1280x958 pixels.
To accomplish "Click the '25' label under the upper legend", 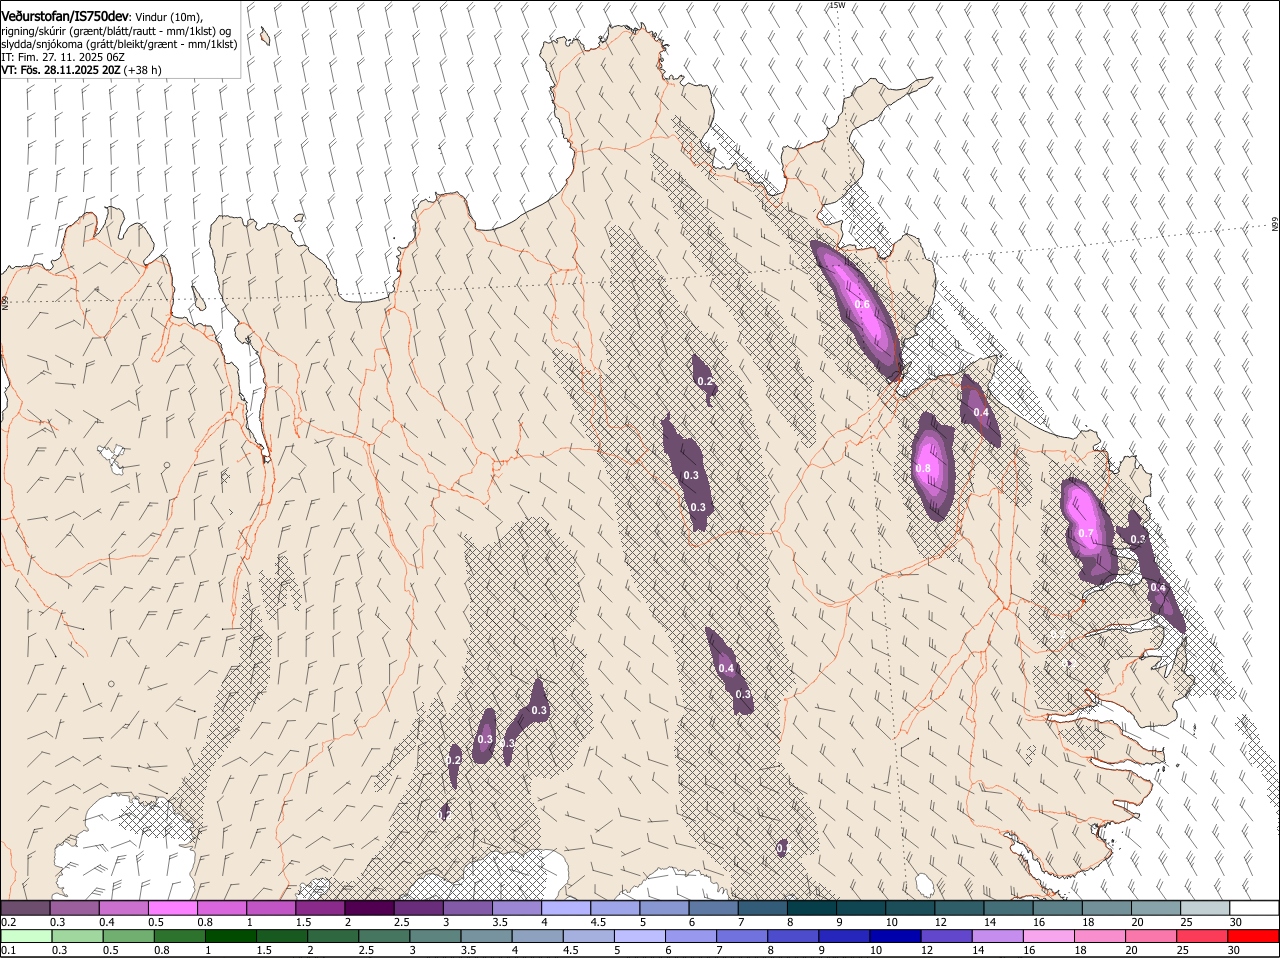I will tap(1185, 921).
